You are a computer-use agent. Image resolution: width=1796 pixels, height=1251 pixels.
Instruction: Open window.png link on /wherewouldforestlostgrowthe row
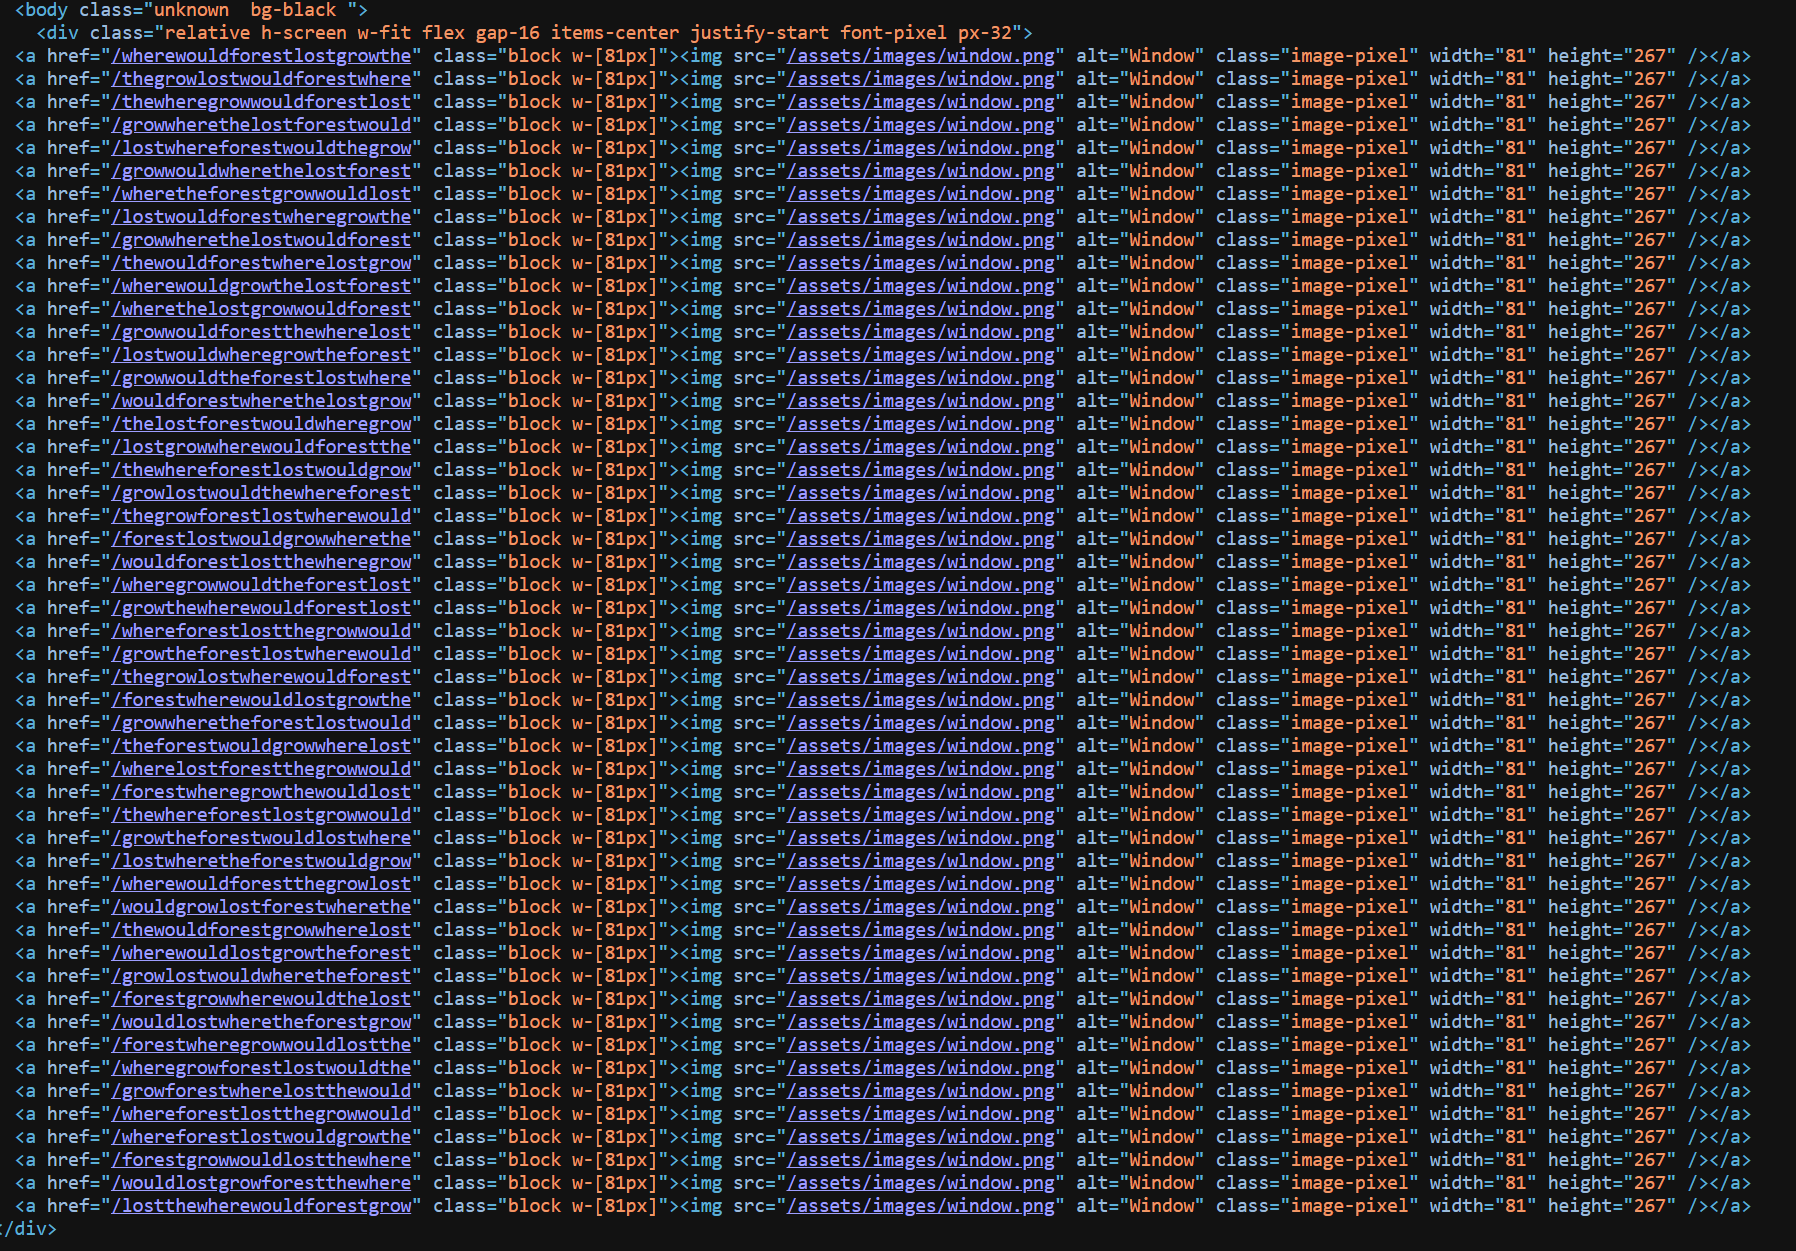[921, 56]
